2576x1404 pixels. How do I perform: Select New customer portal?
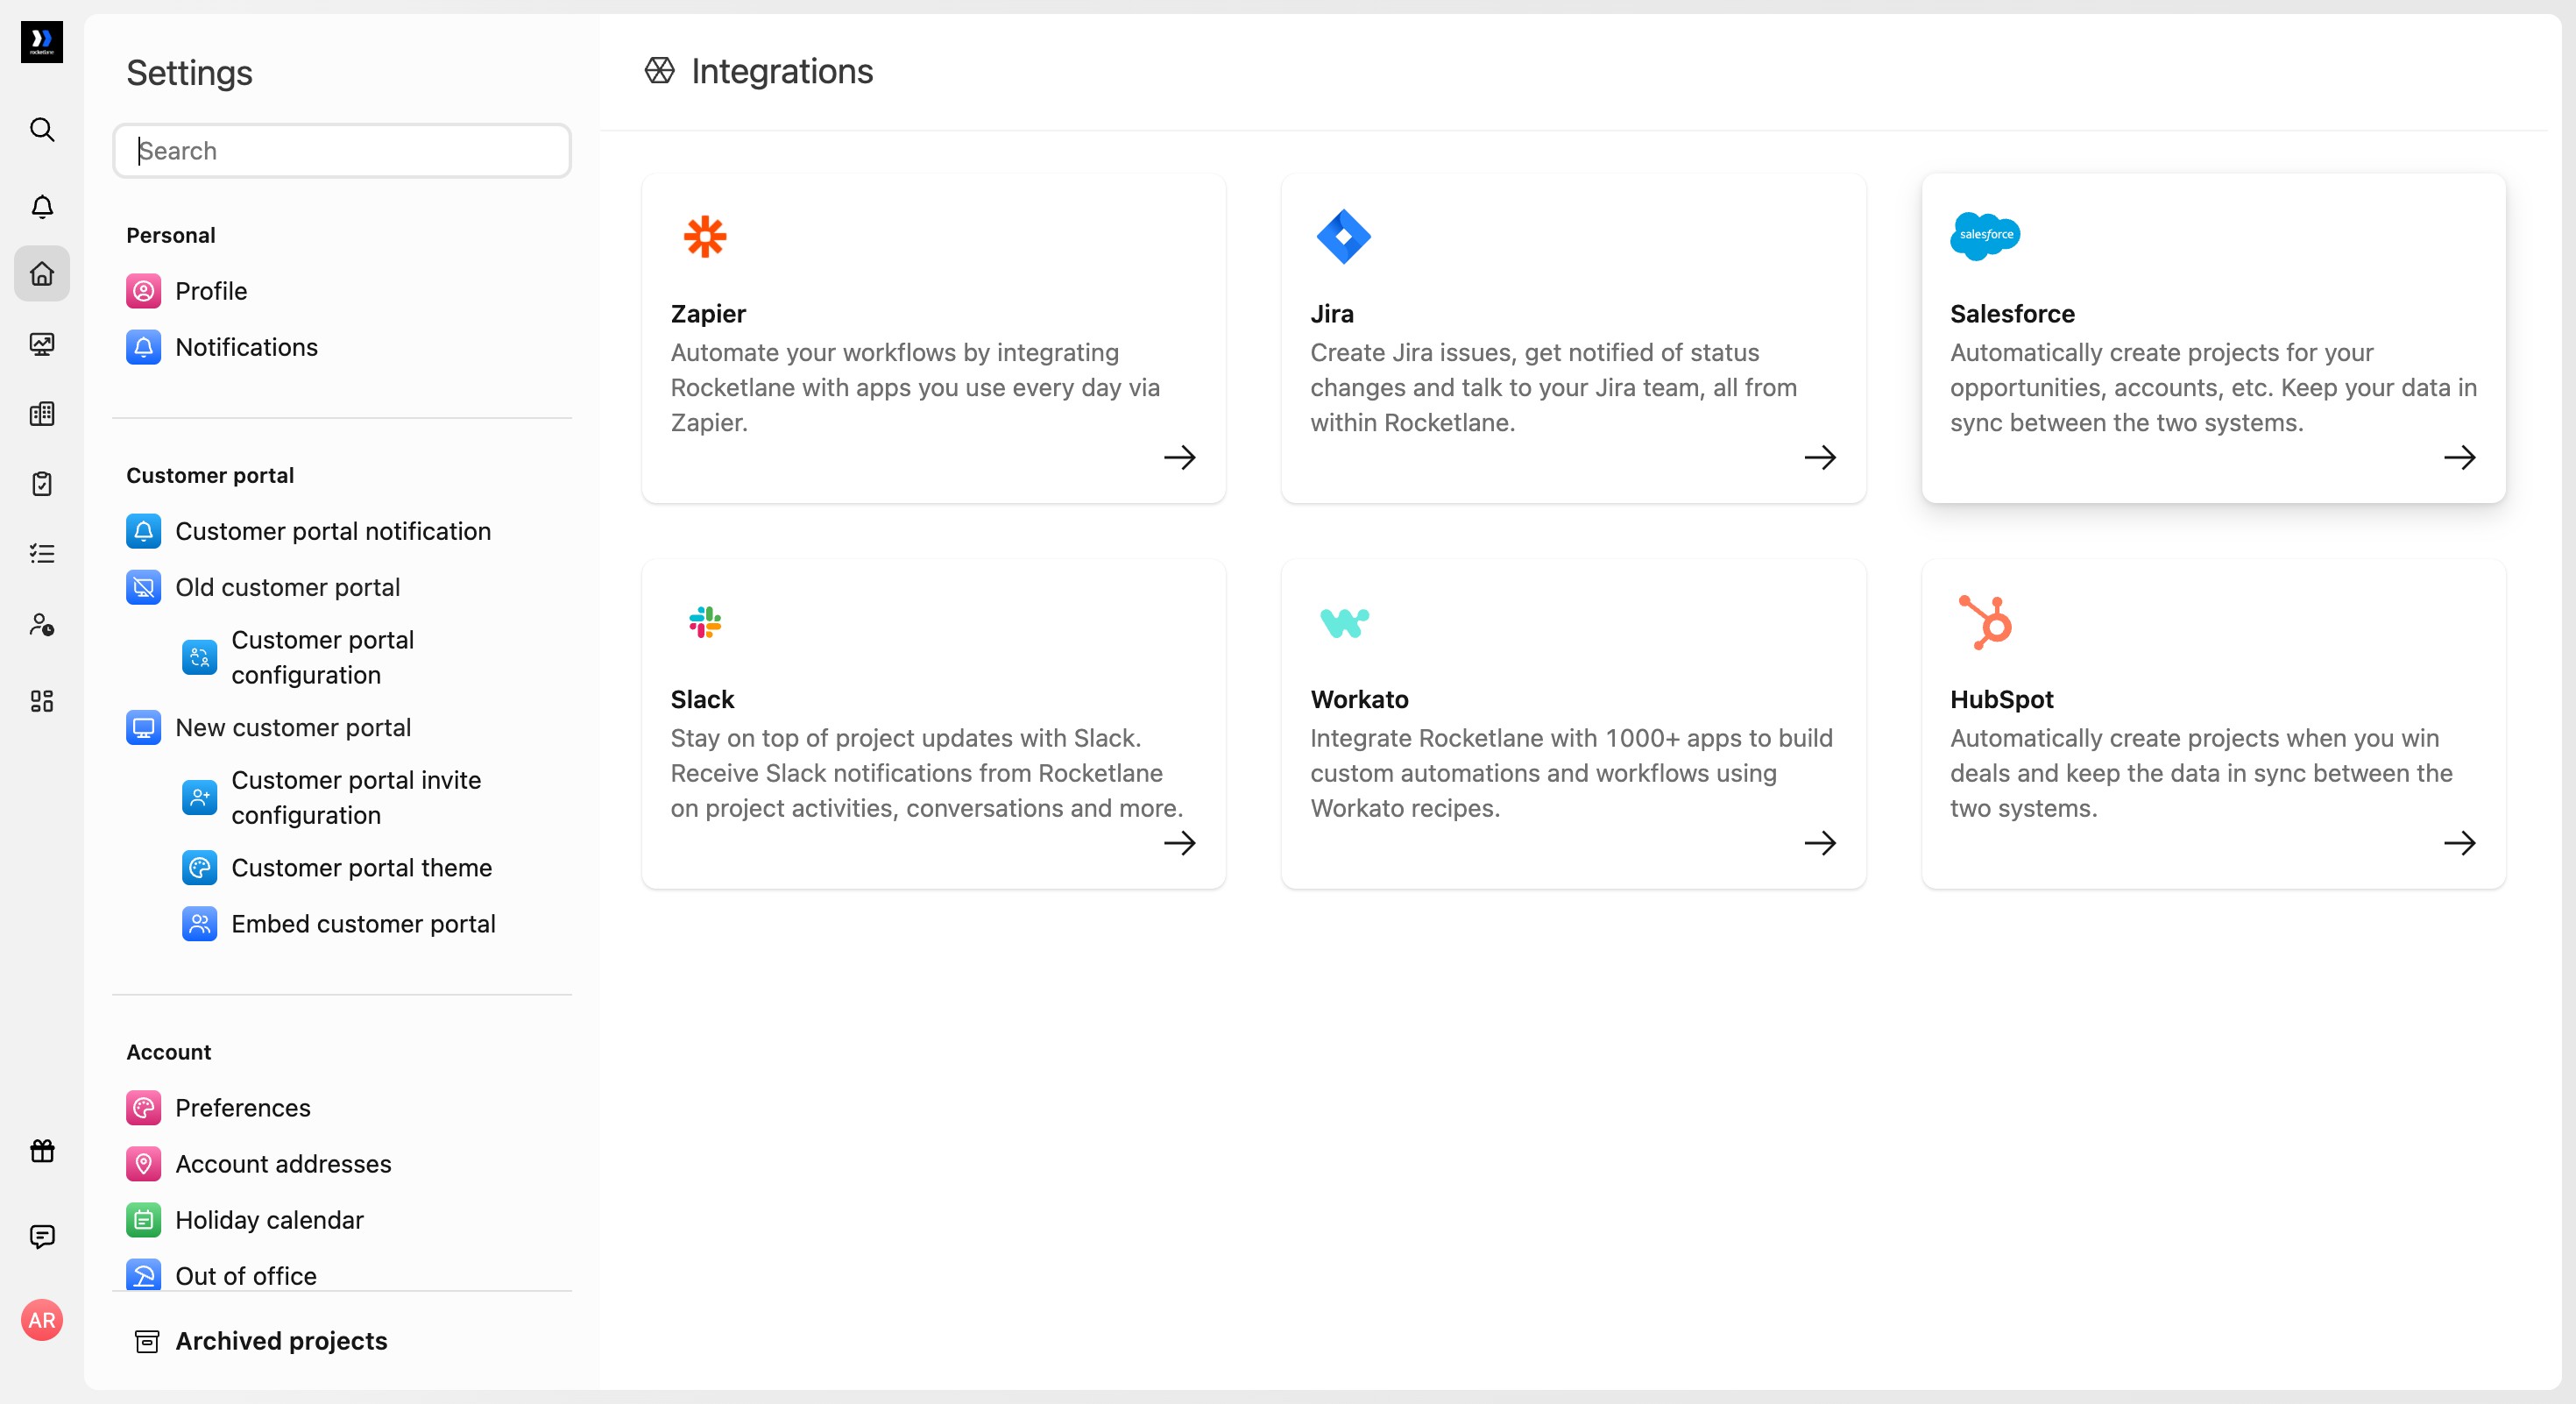[x=269, y=727]
